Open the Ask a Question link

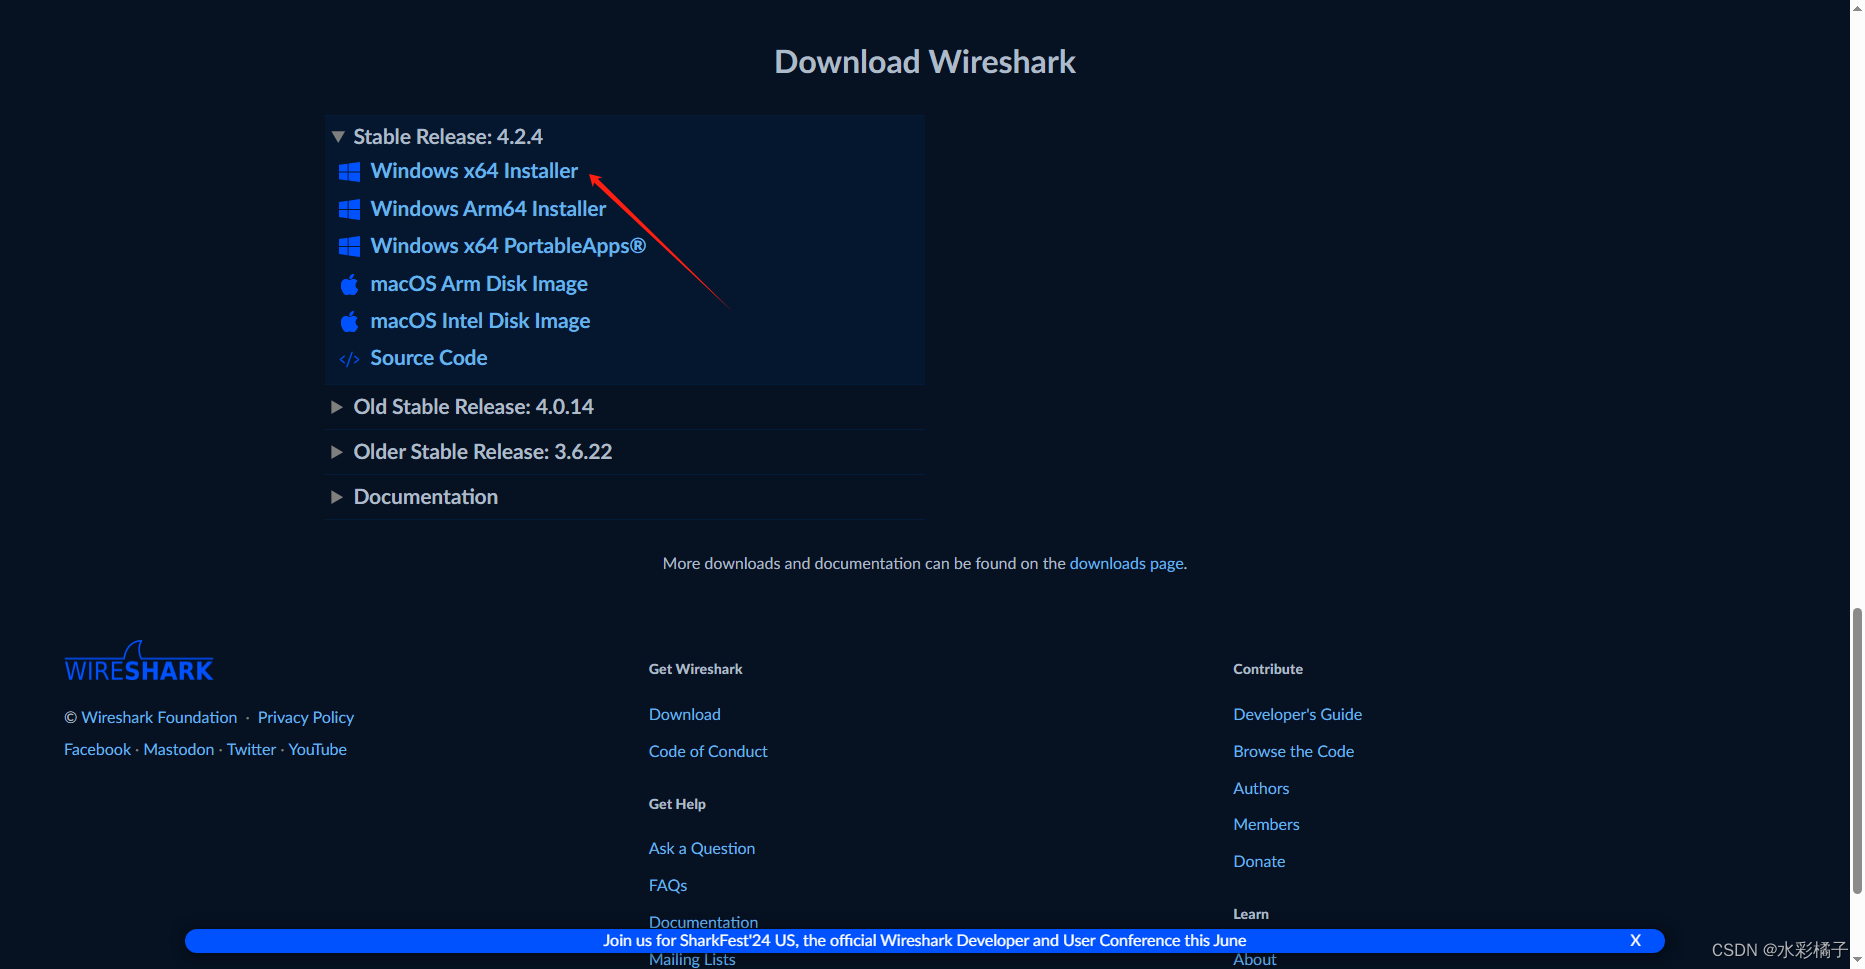pos(702,849)
